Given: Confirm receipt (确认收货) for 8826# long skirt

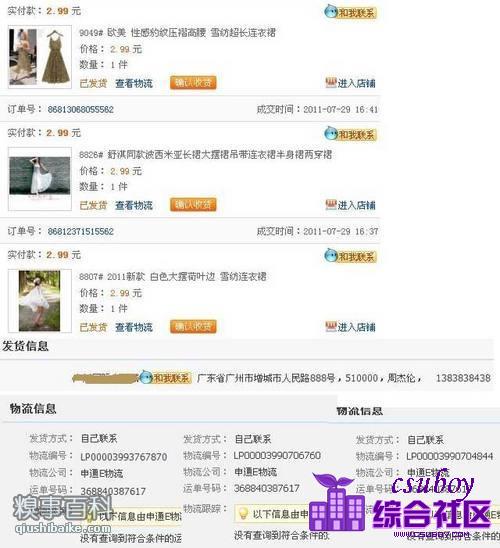Looking at the screenshot, I should [x=193, y=205].
